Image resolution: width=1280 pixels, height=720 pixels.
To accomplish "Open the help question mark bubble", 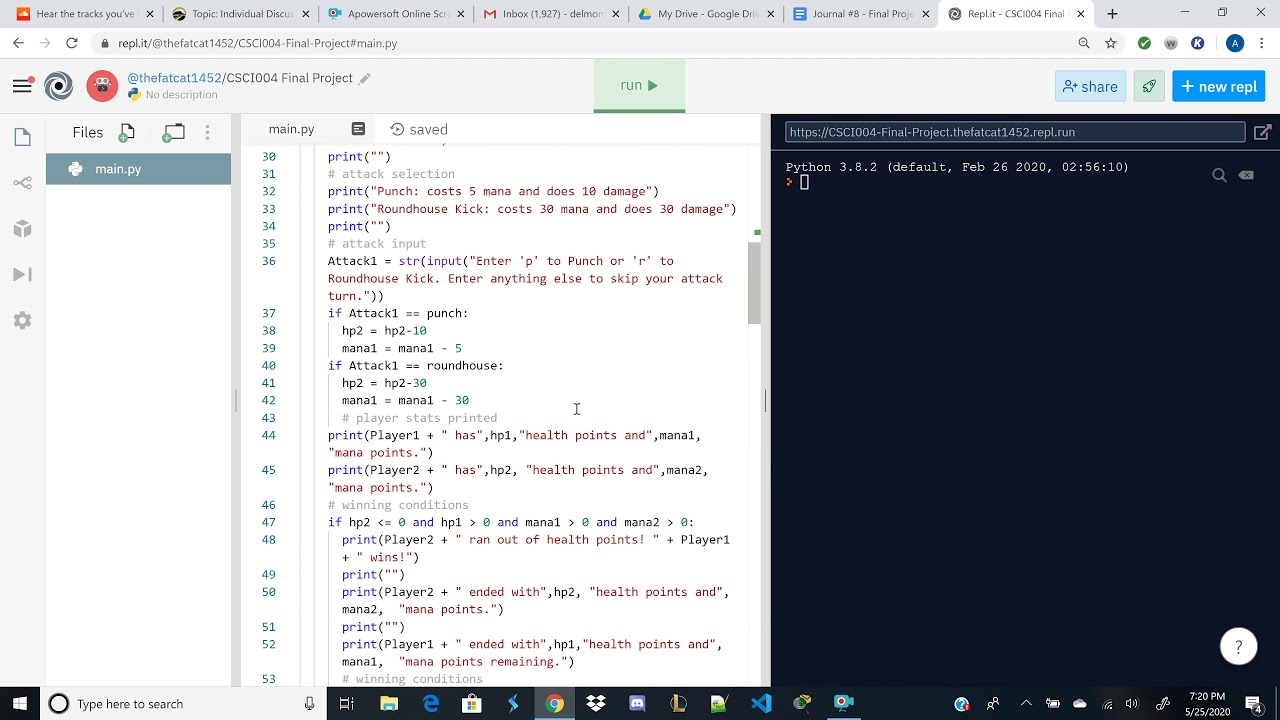I will 1238,647.
